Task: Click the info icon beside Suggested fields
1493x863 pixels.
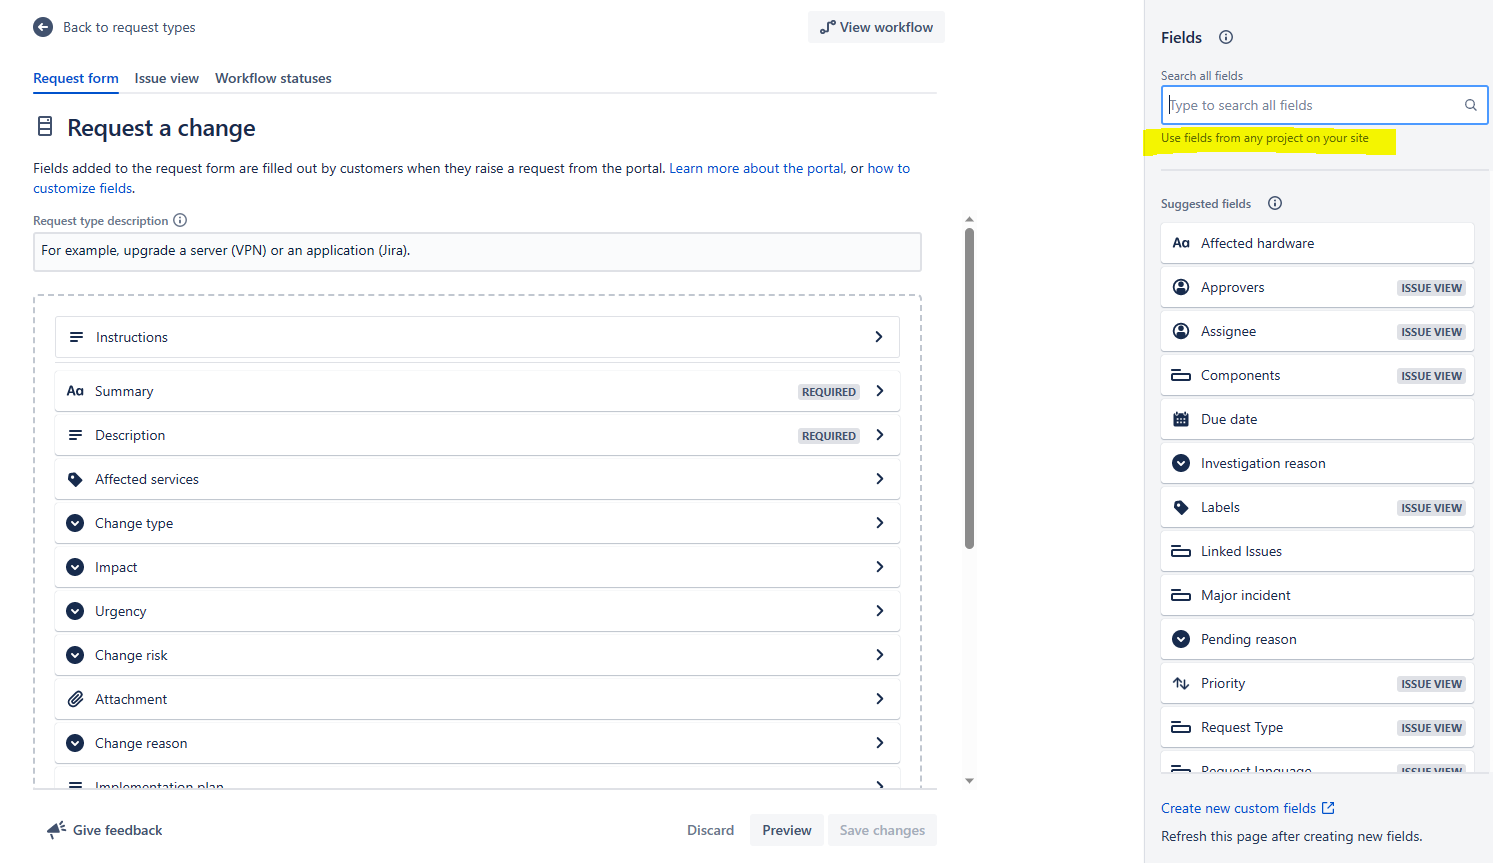Action: click(x=1274, y=203)
